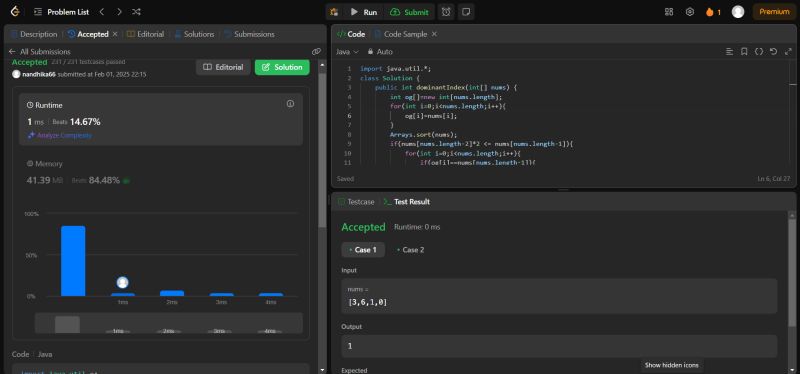The height and width of the screenshot is (374, 800).
Task: Open the Java language dropdown
Action: click(347, 52)
